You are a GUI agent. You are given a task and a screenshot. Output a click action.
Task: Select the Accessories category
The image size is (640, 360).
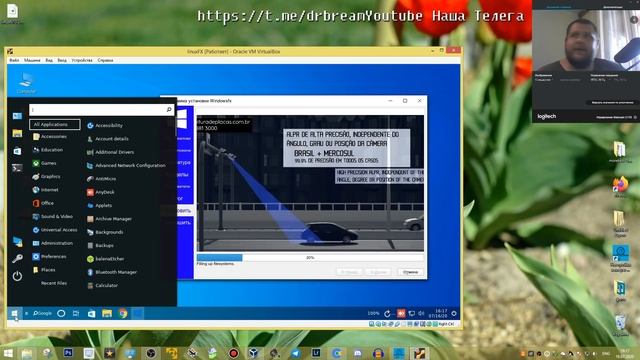[49, 137]
